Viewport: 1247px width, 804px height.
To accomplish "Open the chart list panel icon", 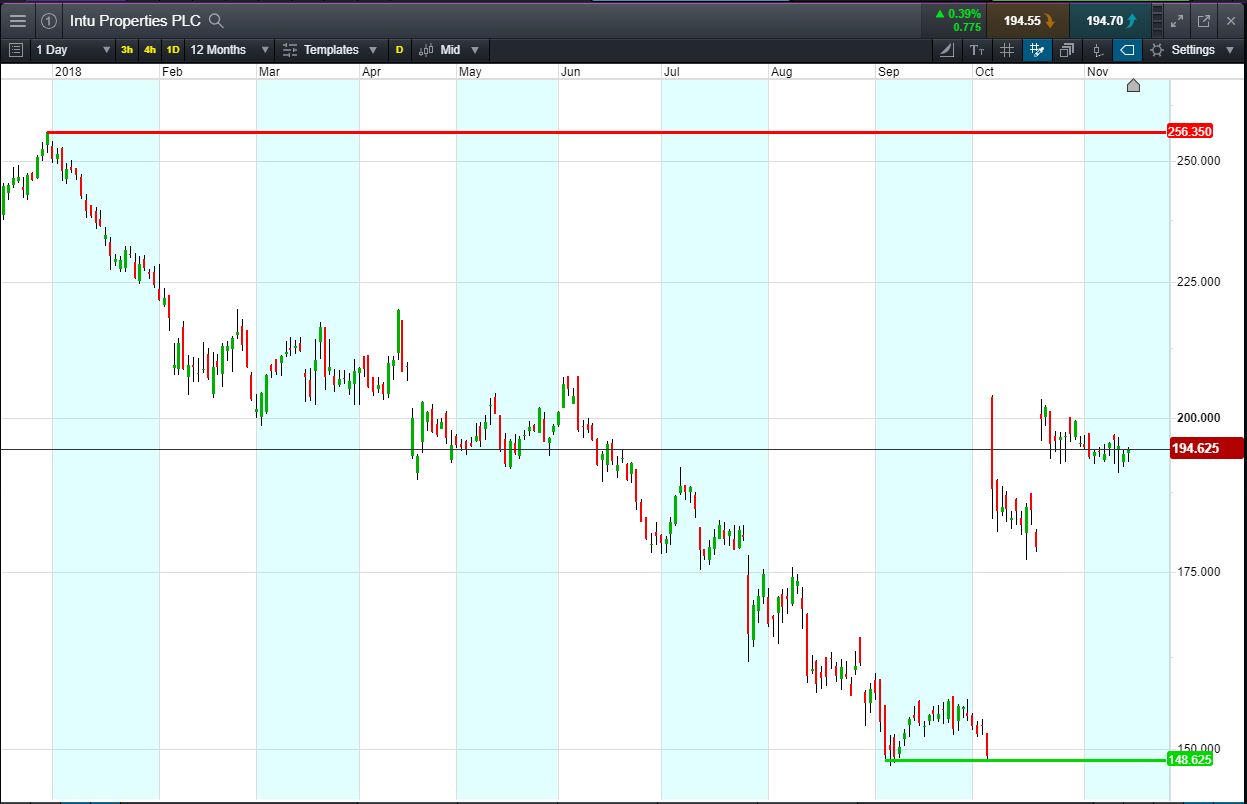I will pos(16,49).
